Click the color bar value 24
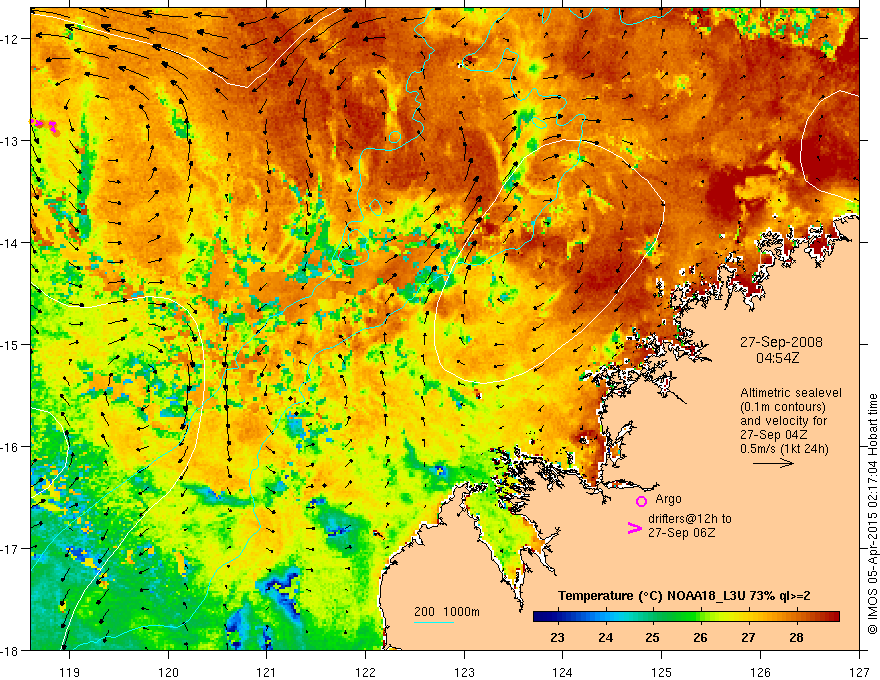 coord(605,637)
